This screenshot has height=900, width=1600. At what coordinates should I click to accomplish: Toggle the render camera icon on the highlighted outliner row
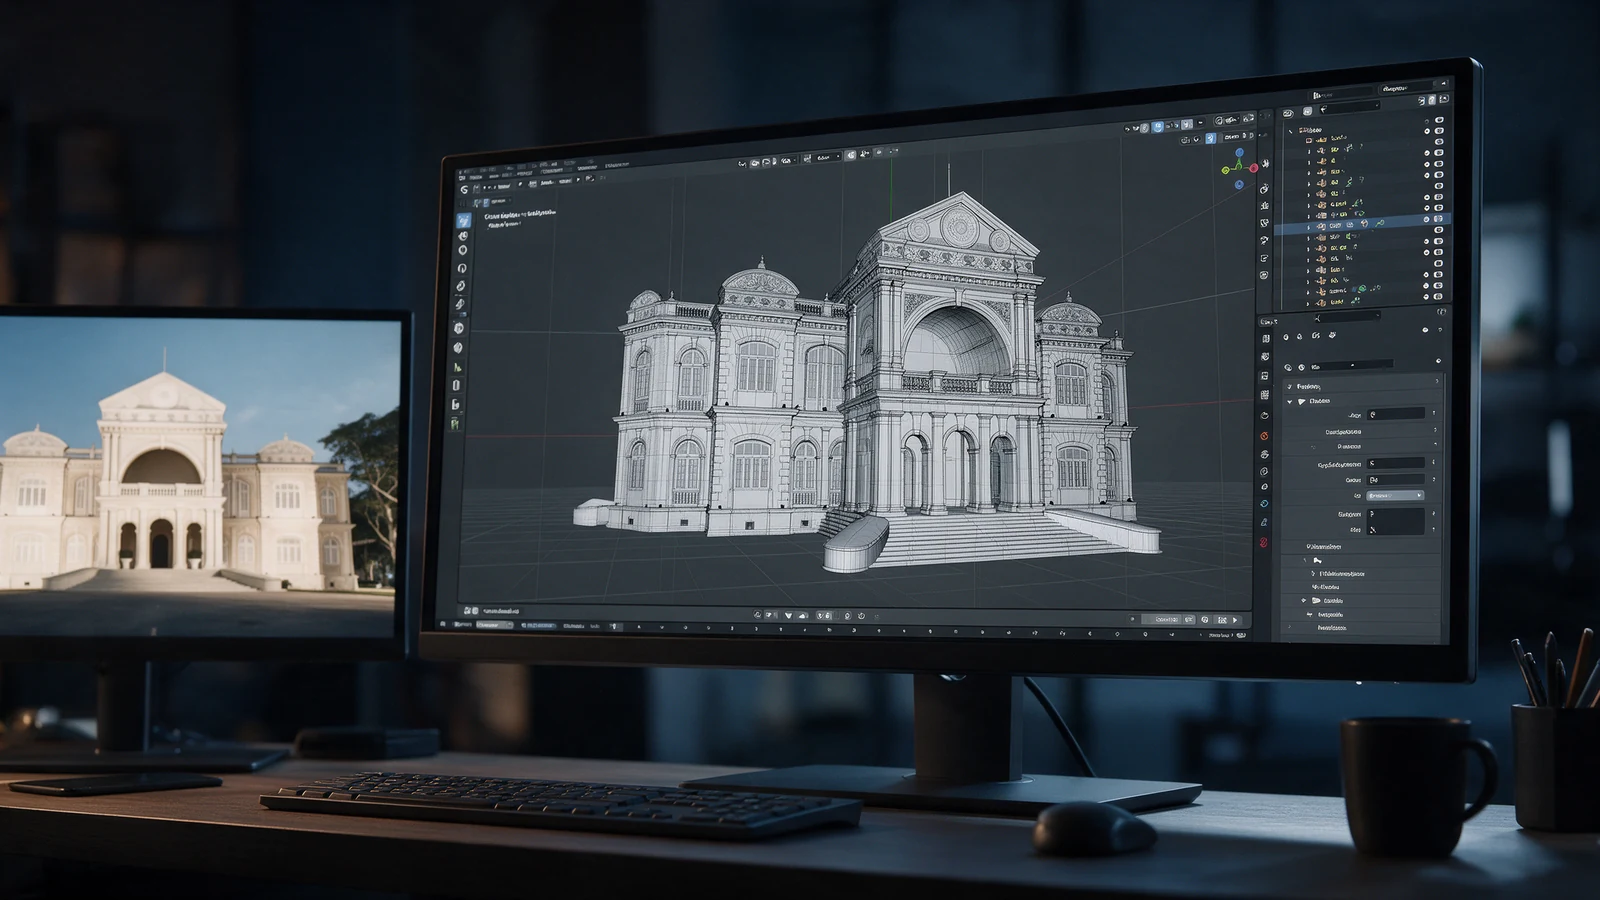[1439, 219]
